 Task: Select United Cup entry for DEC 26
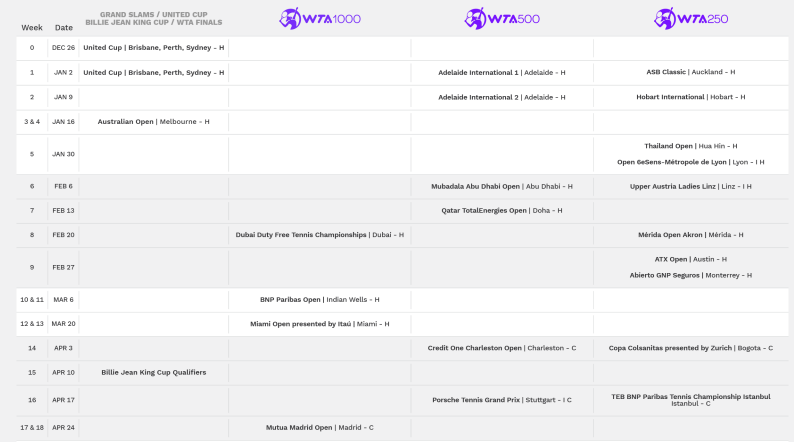pos(153,48)
